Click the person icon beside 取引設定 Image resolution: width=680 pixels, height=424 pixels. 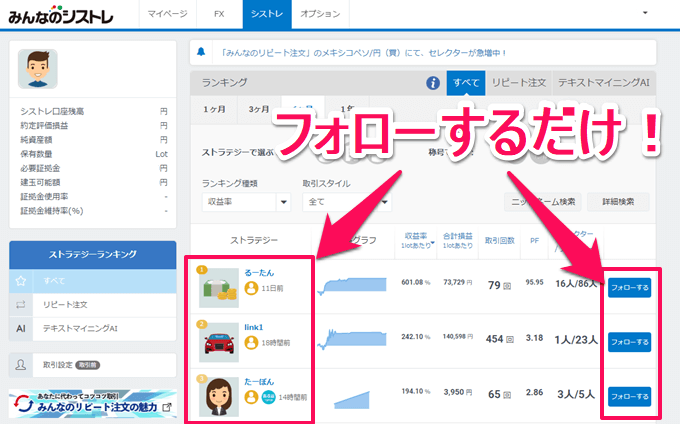(x=20, y=365)
